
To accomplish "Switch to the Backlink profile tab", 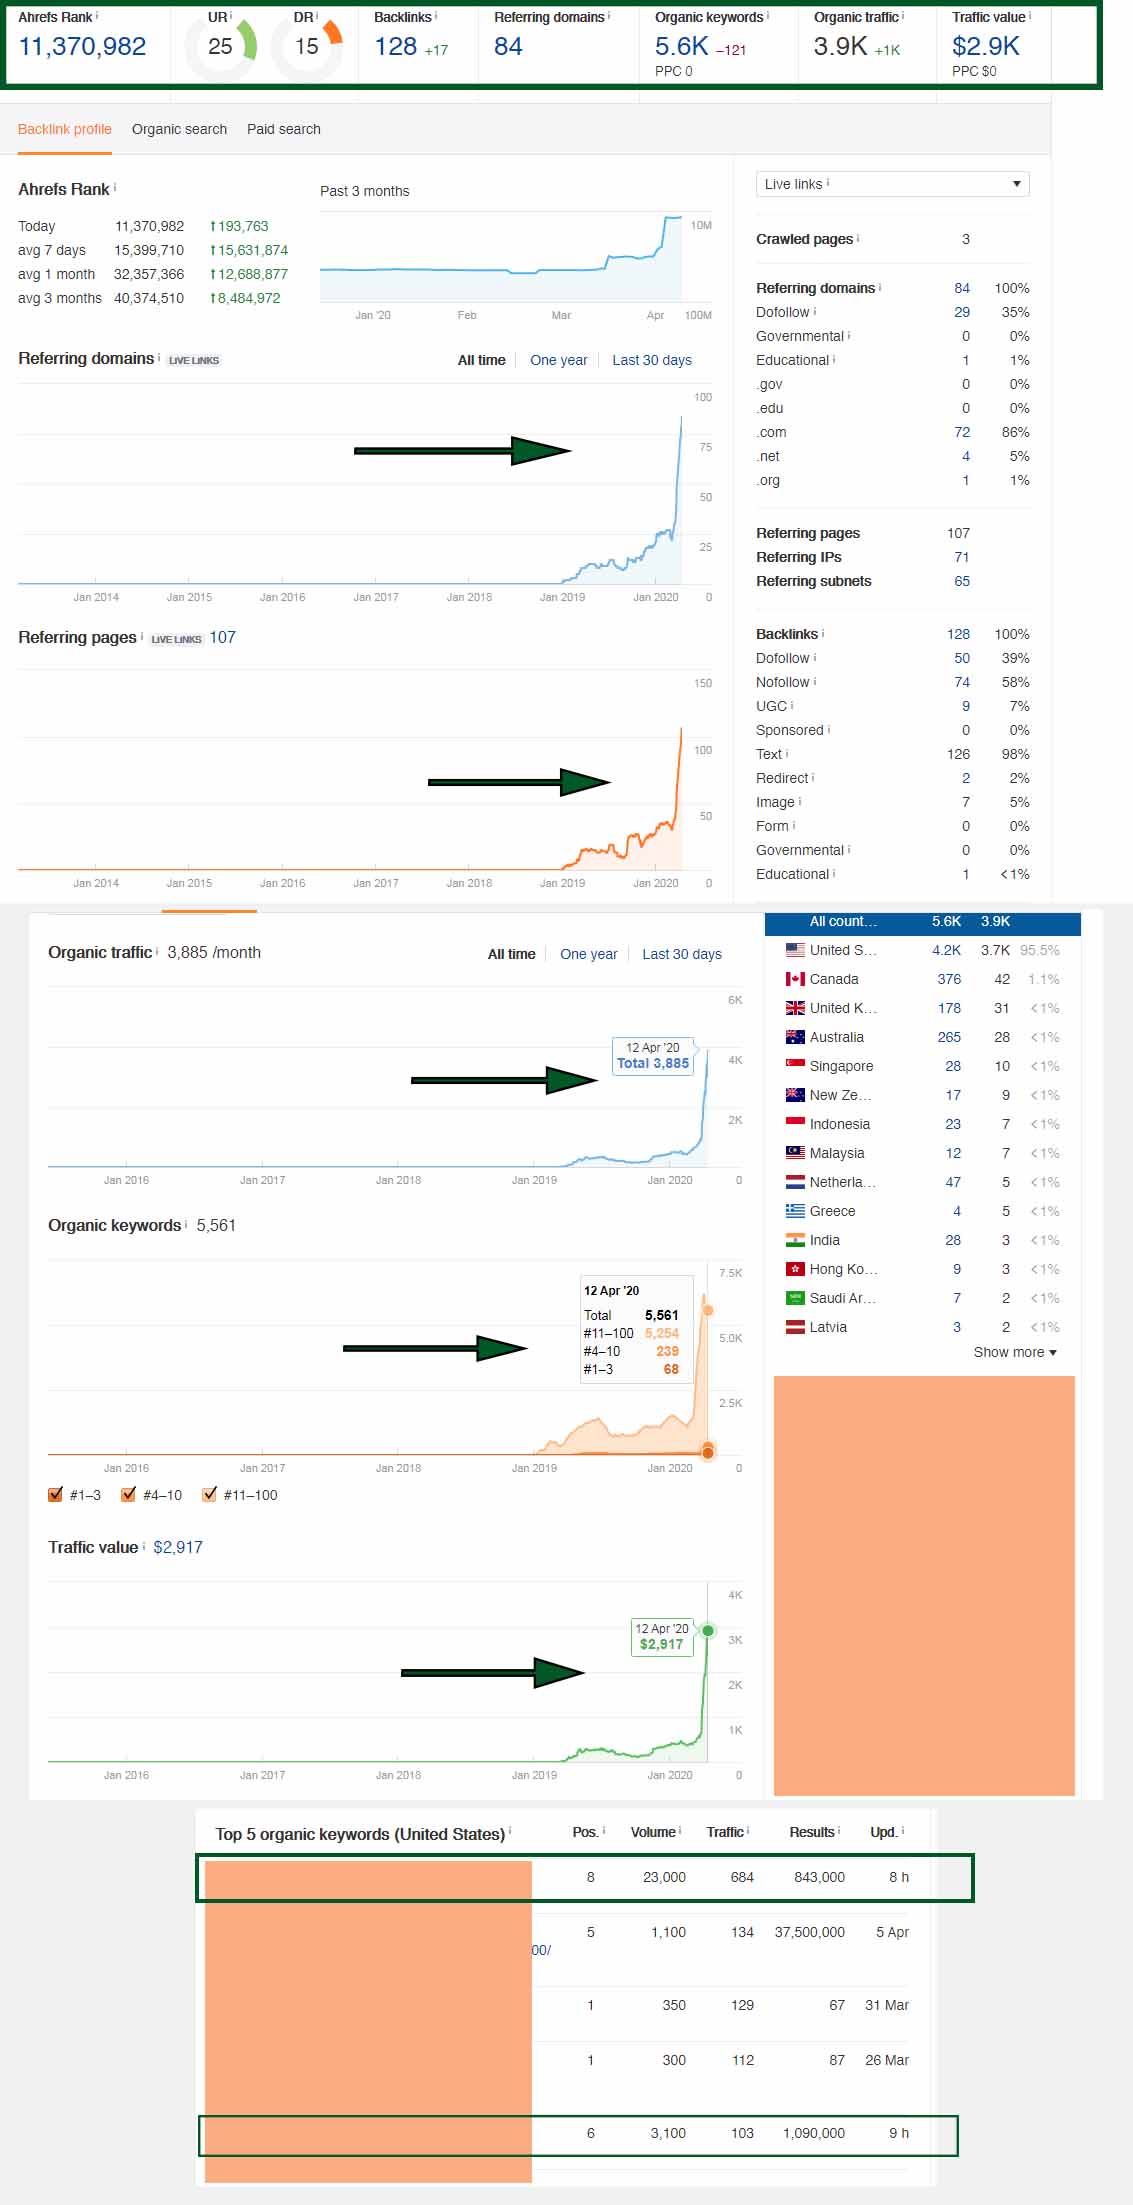I will click(x=65, y=129).
